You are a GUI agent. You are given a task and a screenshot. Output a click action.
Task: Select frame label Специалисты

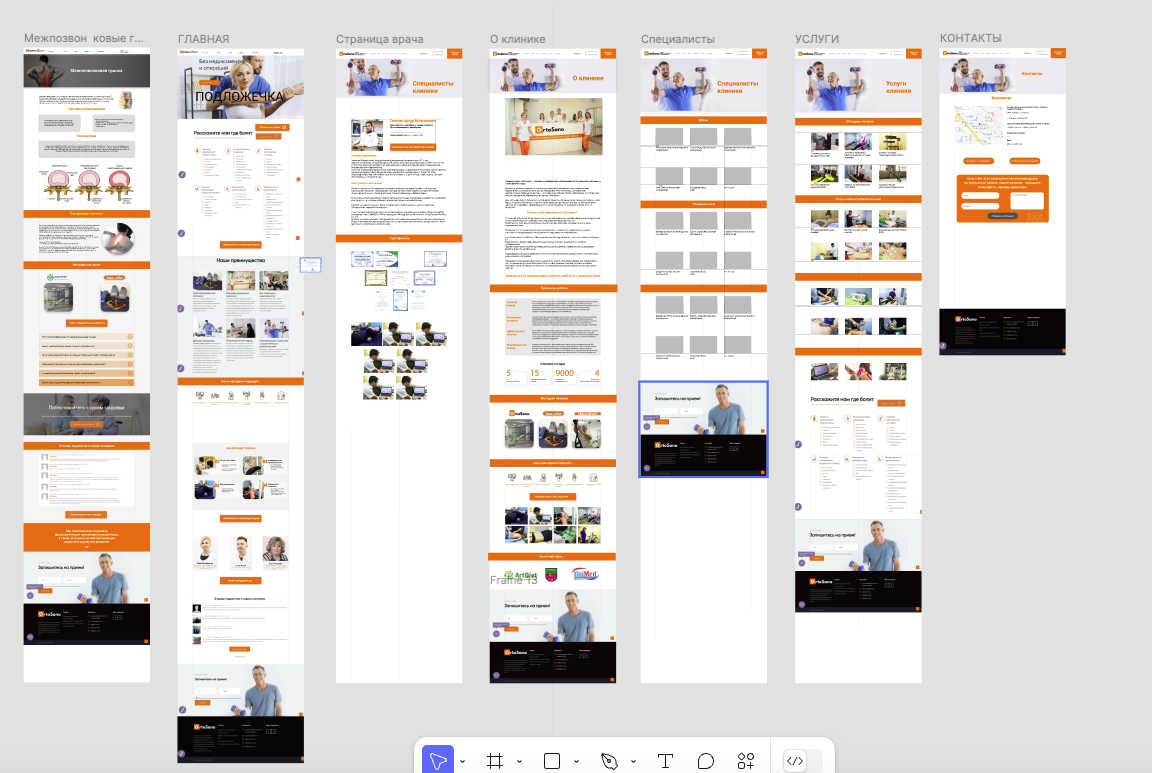pos(678,39)
